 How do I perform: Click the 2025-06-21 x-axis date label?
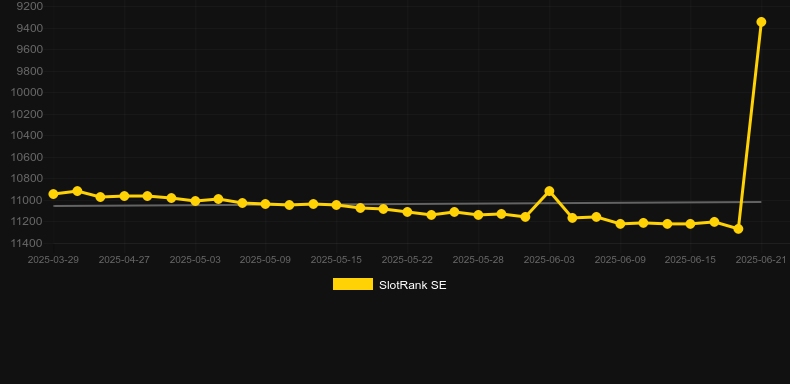point(761,260)
